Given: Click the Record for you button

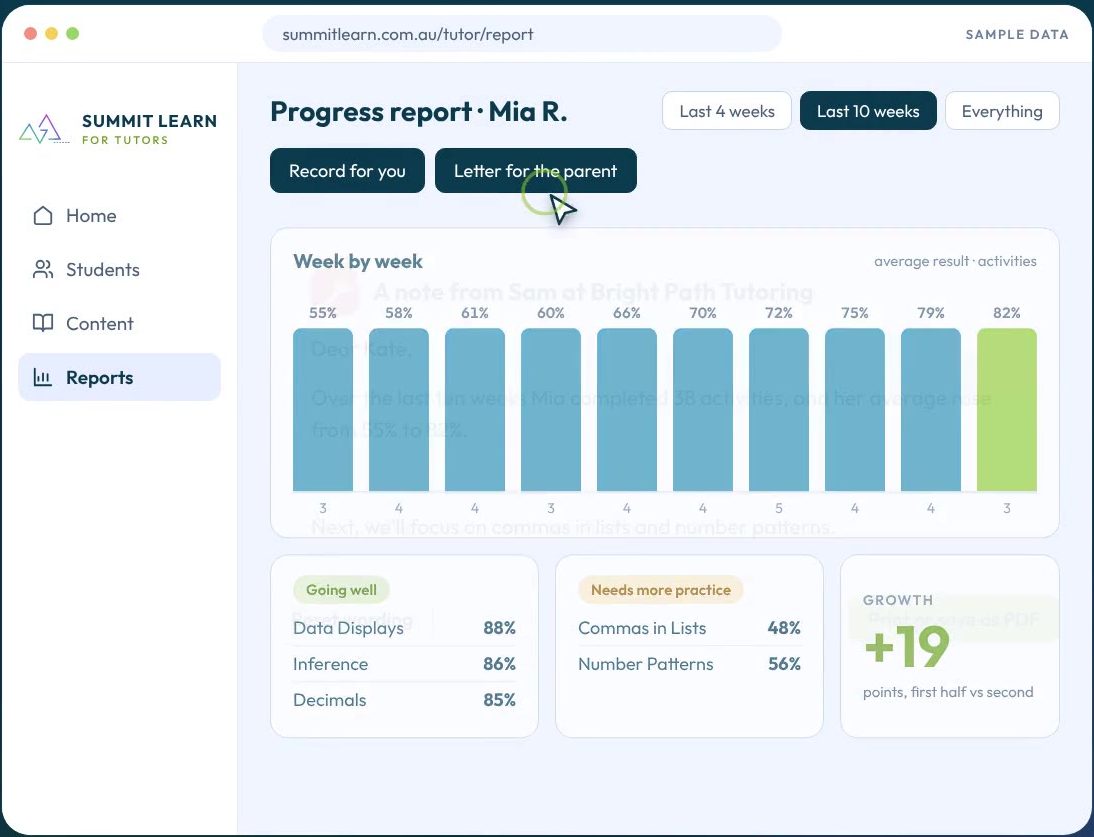Looking at the screenshot, I should (347, 171).
